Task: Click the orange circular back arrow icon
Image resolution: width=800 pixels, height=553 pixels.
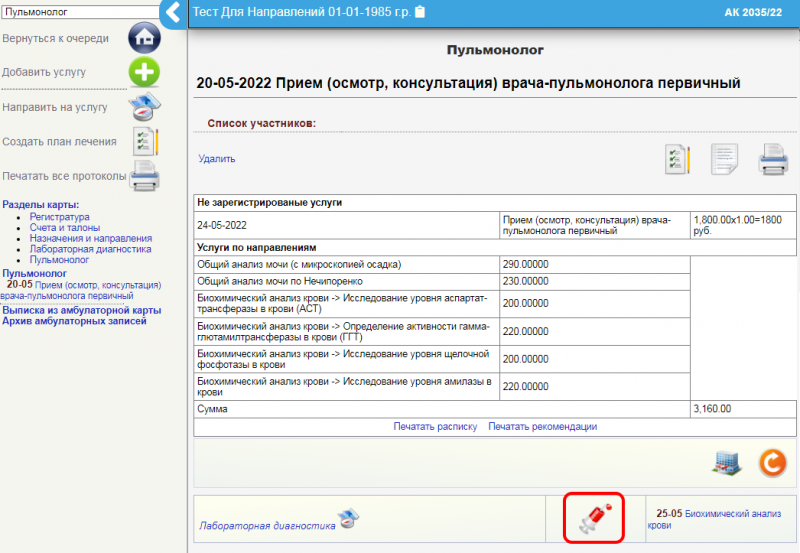Action: click(x=772, y=462)
